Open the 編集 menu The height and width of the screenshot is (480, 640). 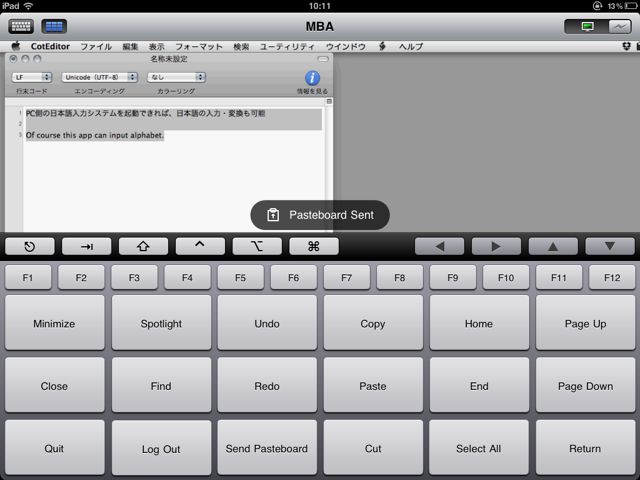tap(130, 47)
